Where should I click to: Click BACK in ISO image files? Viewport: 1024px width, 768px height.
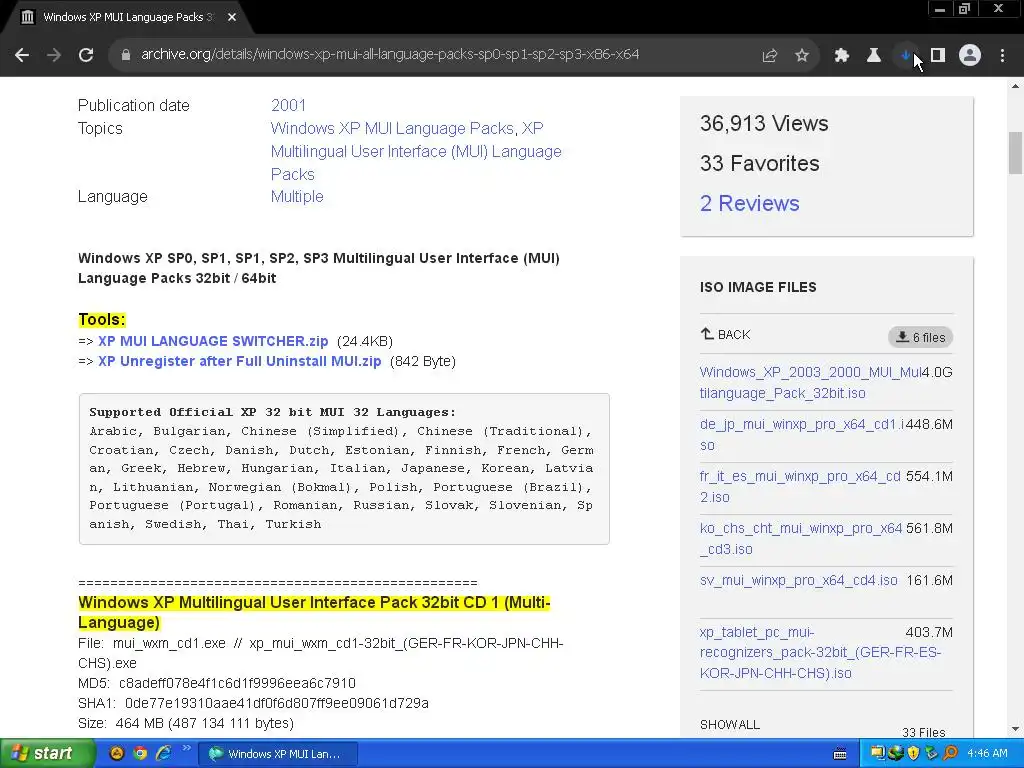(x=725, y=334)
